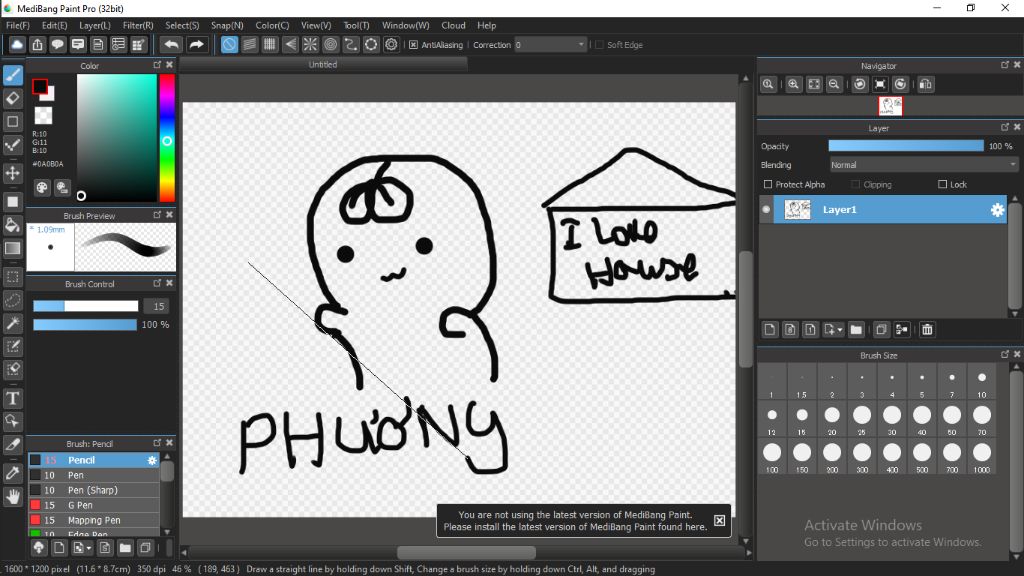The height and width of the screenshot is (576, 1024).
Task: Toggle the AntiAliasing checkbox
Action: point(413,45)
